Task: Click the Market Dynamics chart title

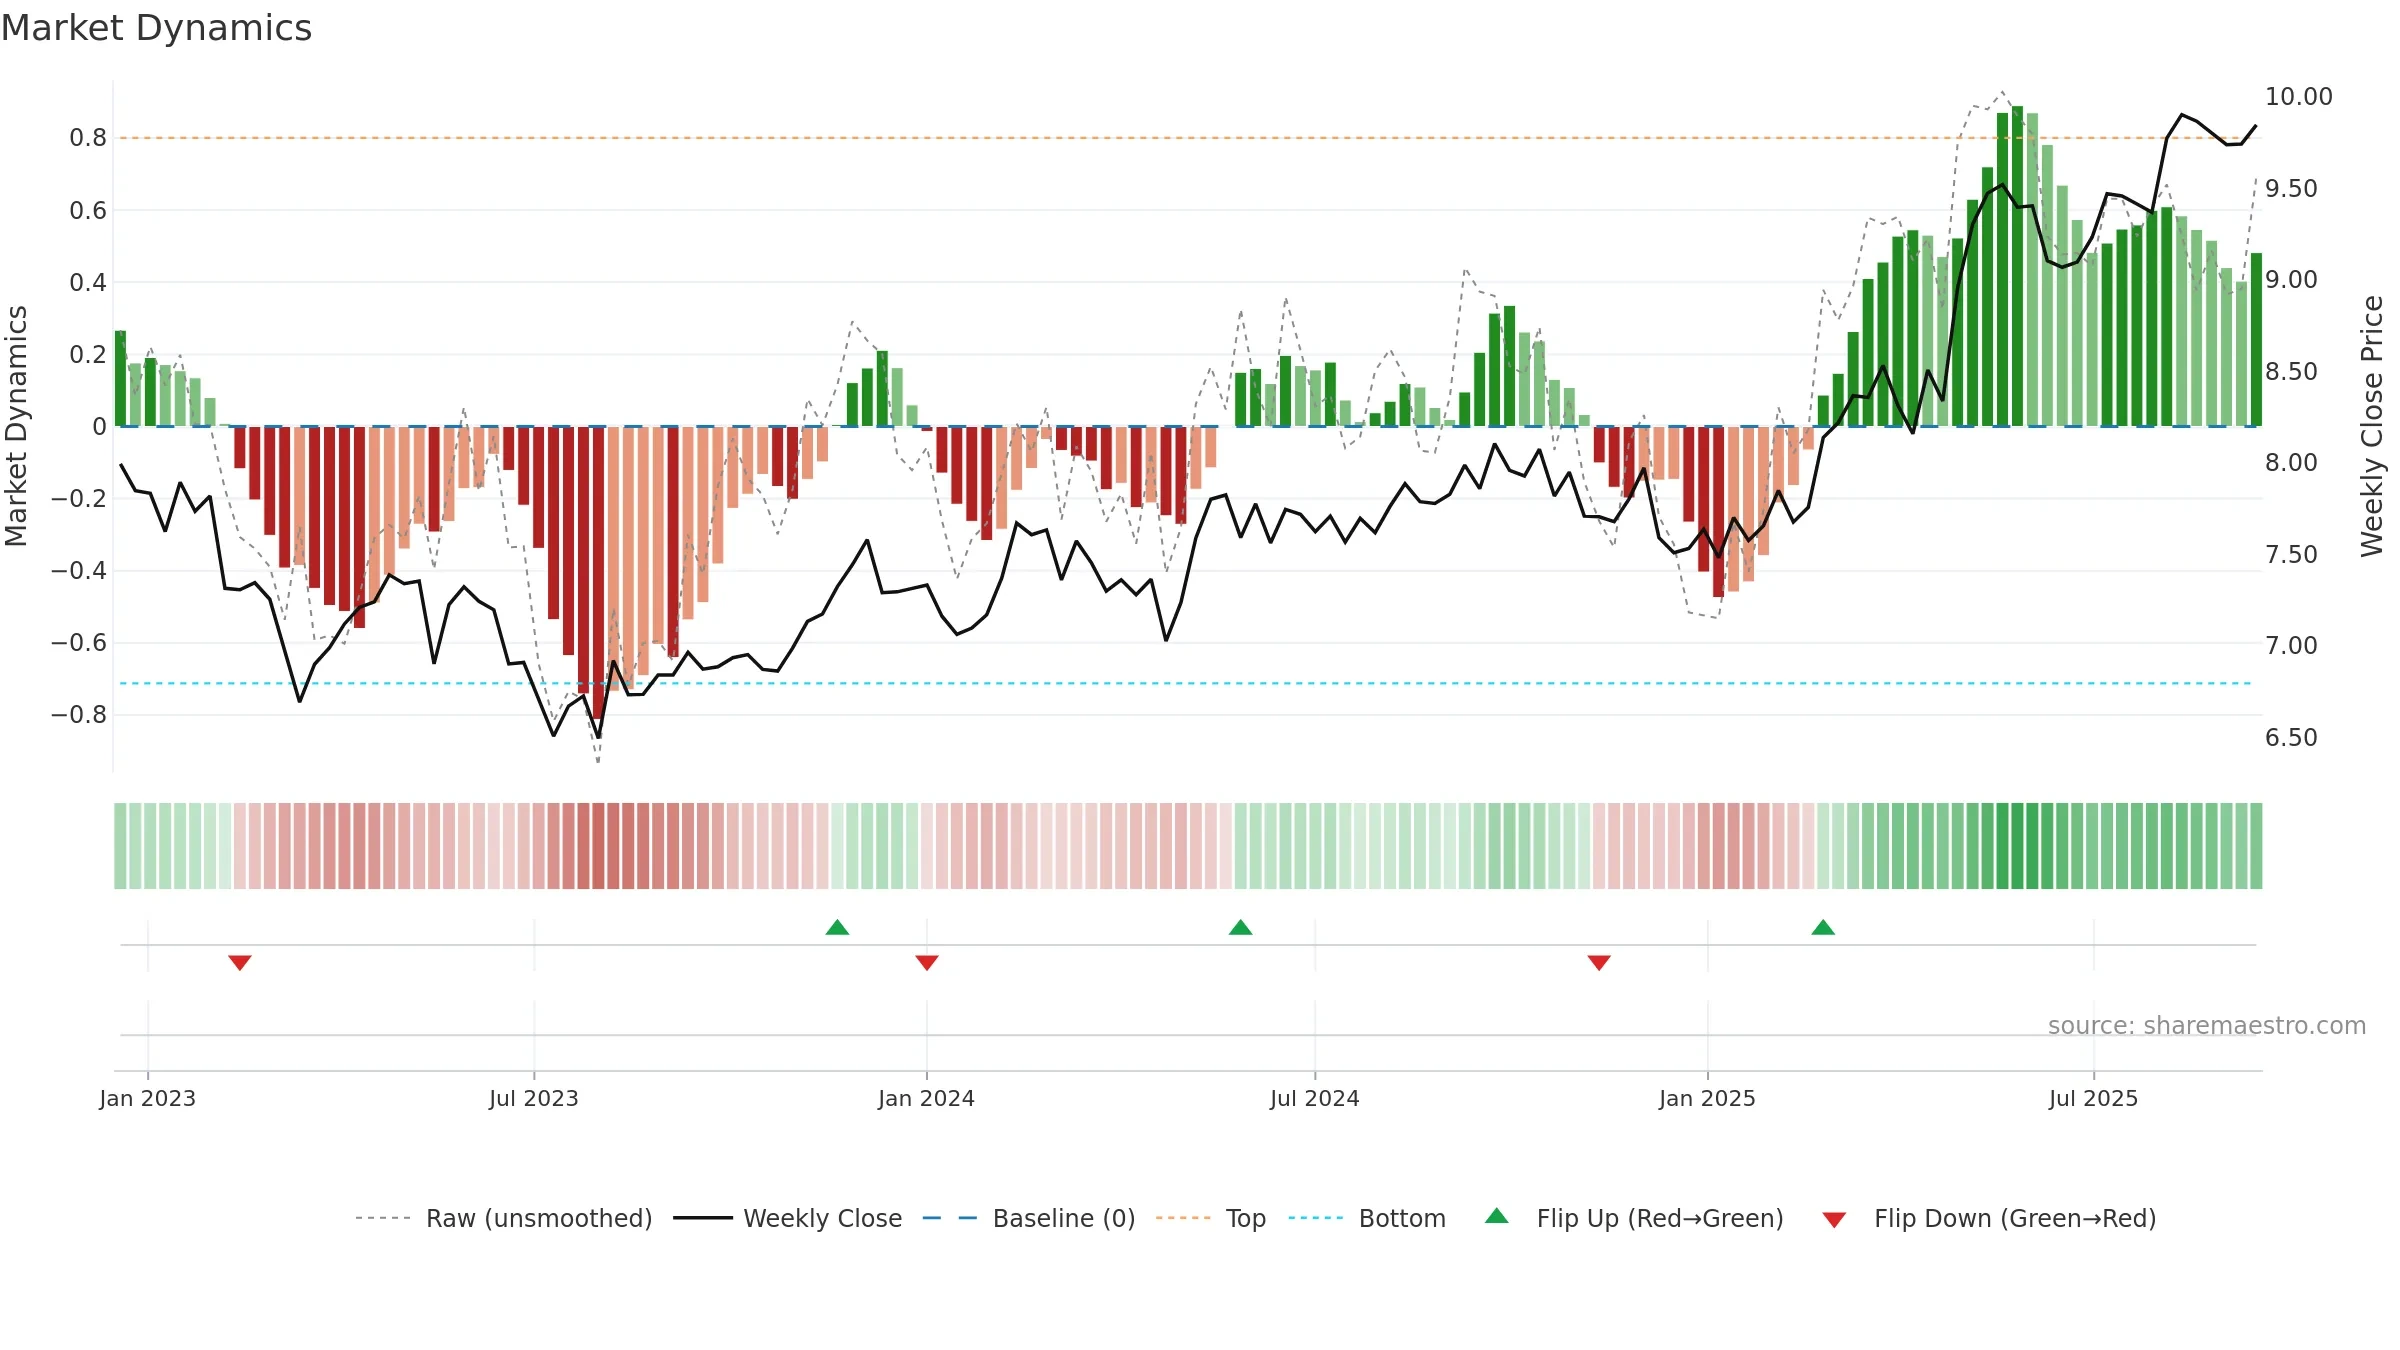Action: tap(156, 28)
